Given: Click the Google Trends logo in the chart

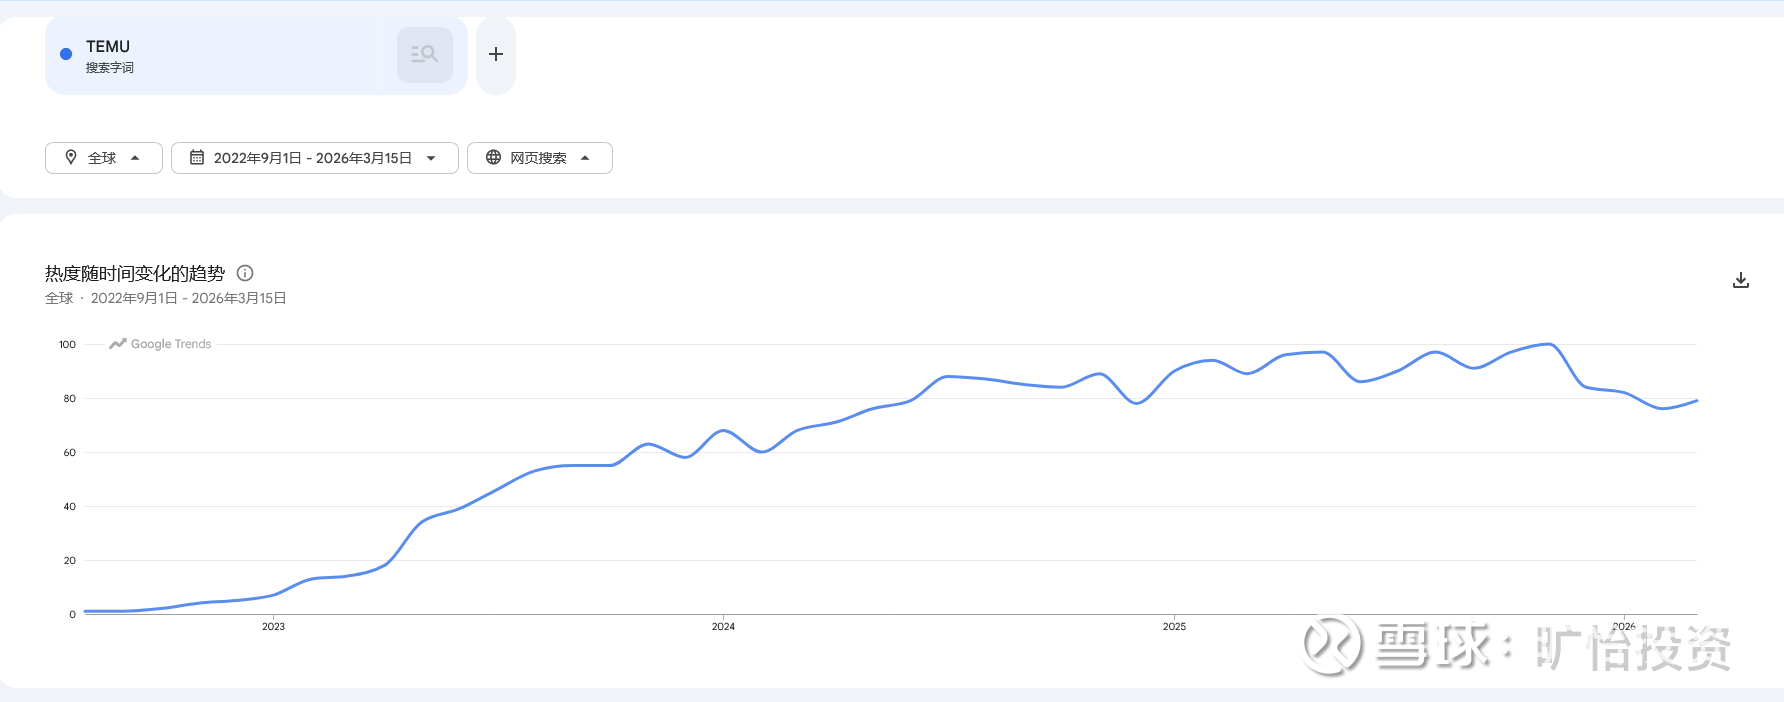Looking at the screenshot, I should pyautogui.click(x=160, y=344).
